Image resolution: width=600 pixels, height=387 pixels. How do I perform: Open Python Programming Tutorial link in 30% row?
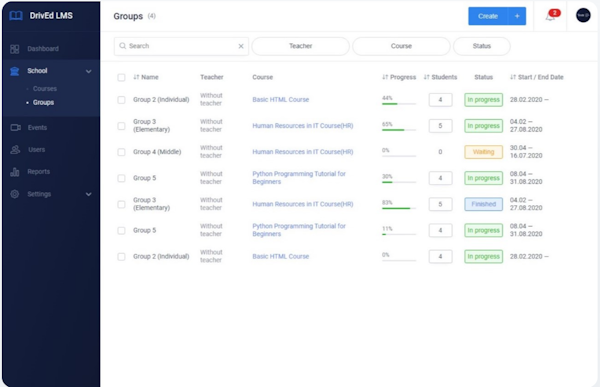(x=298, y=178)
